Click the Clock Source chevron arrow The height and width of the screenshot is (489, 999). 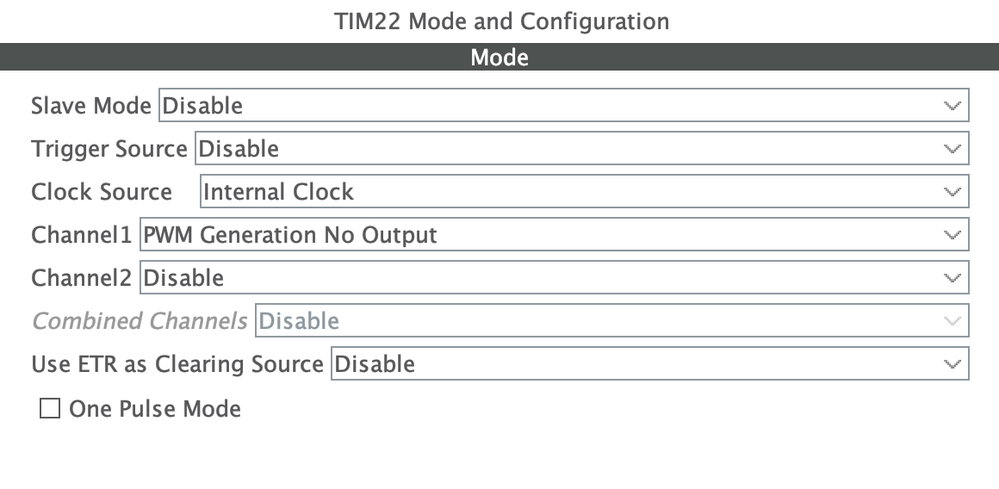(953, 191)
